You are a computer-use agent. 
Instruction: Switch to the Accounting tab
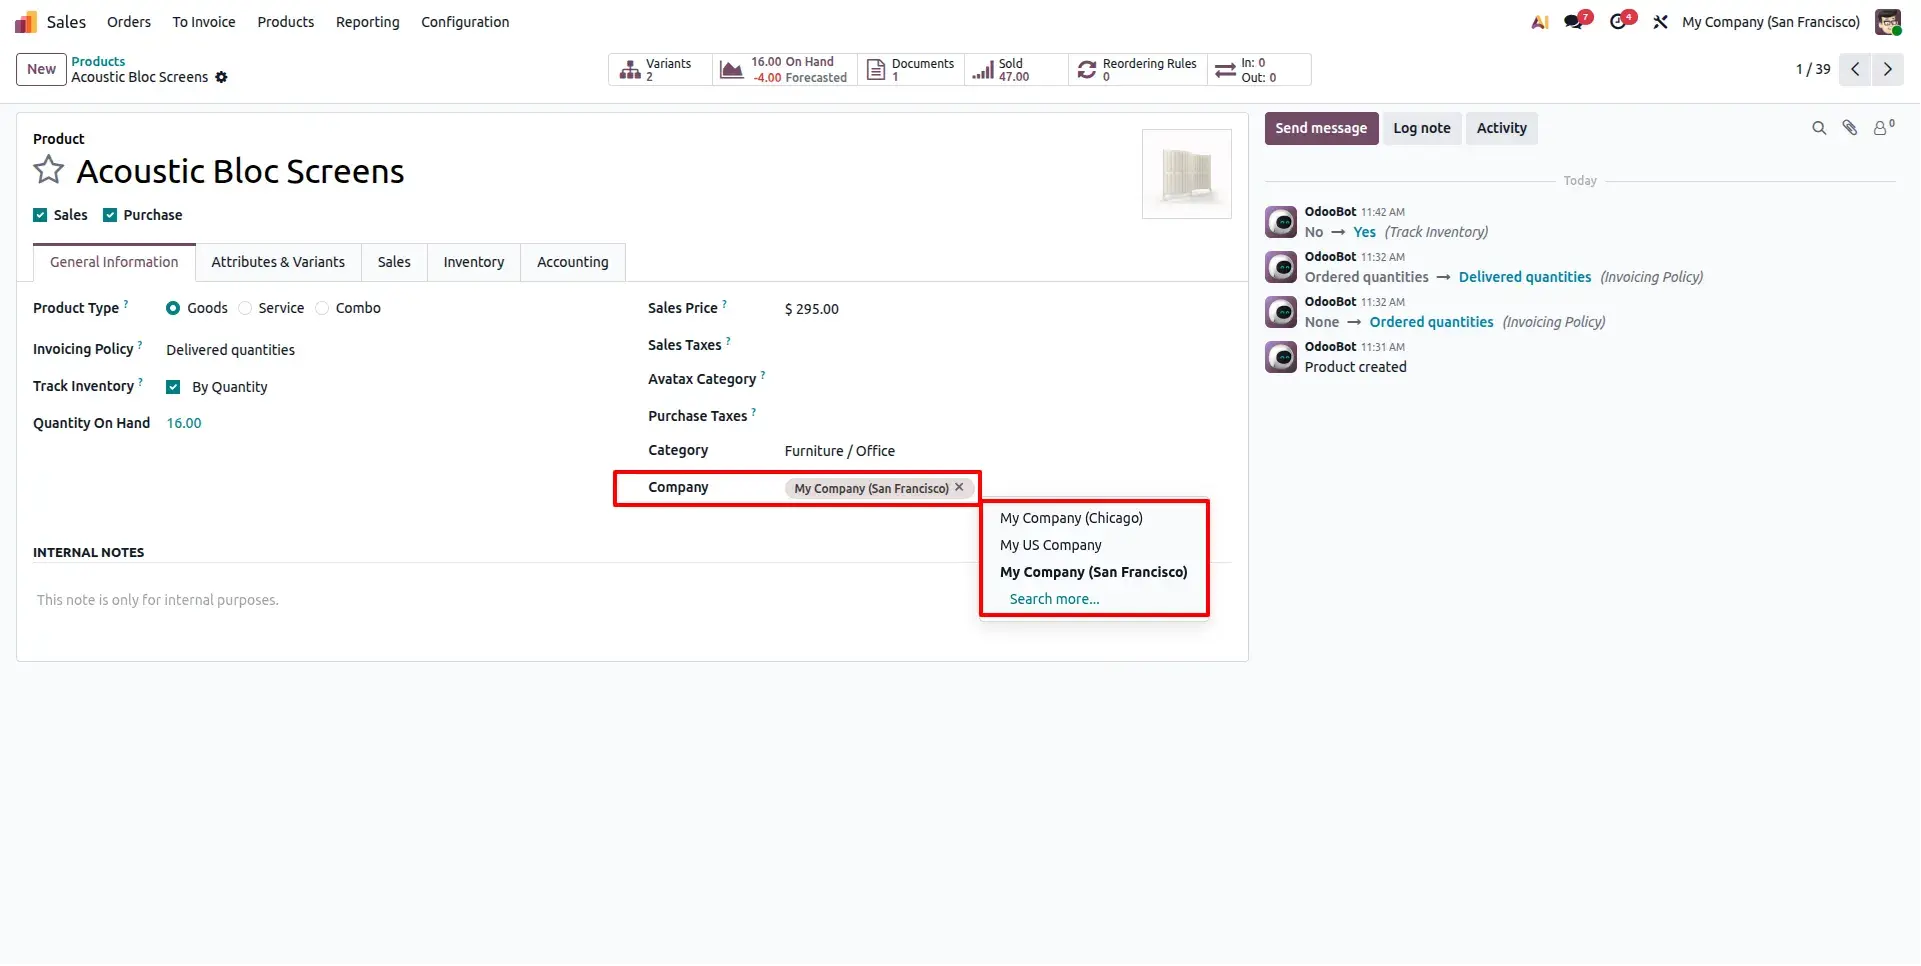coord(573,262)
